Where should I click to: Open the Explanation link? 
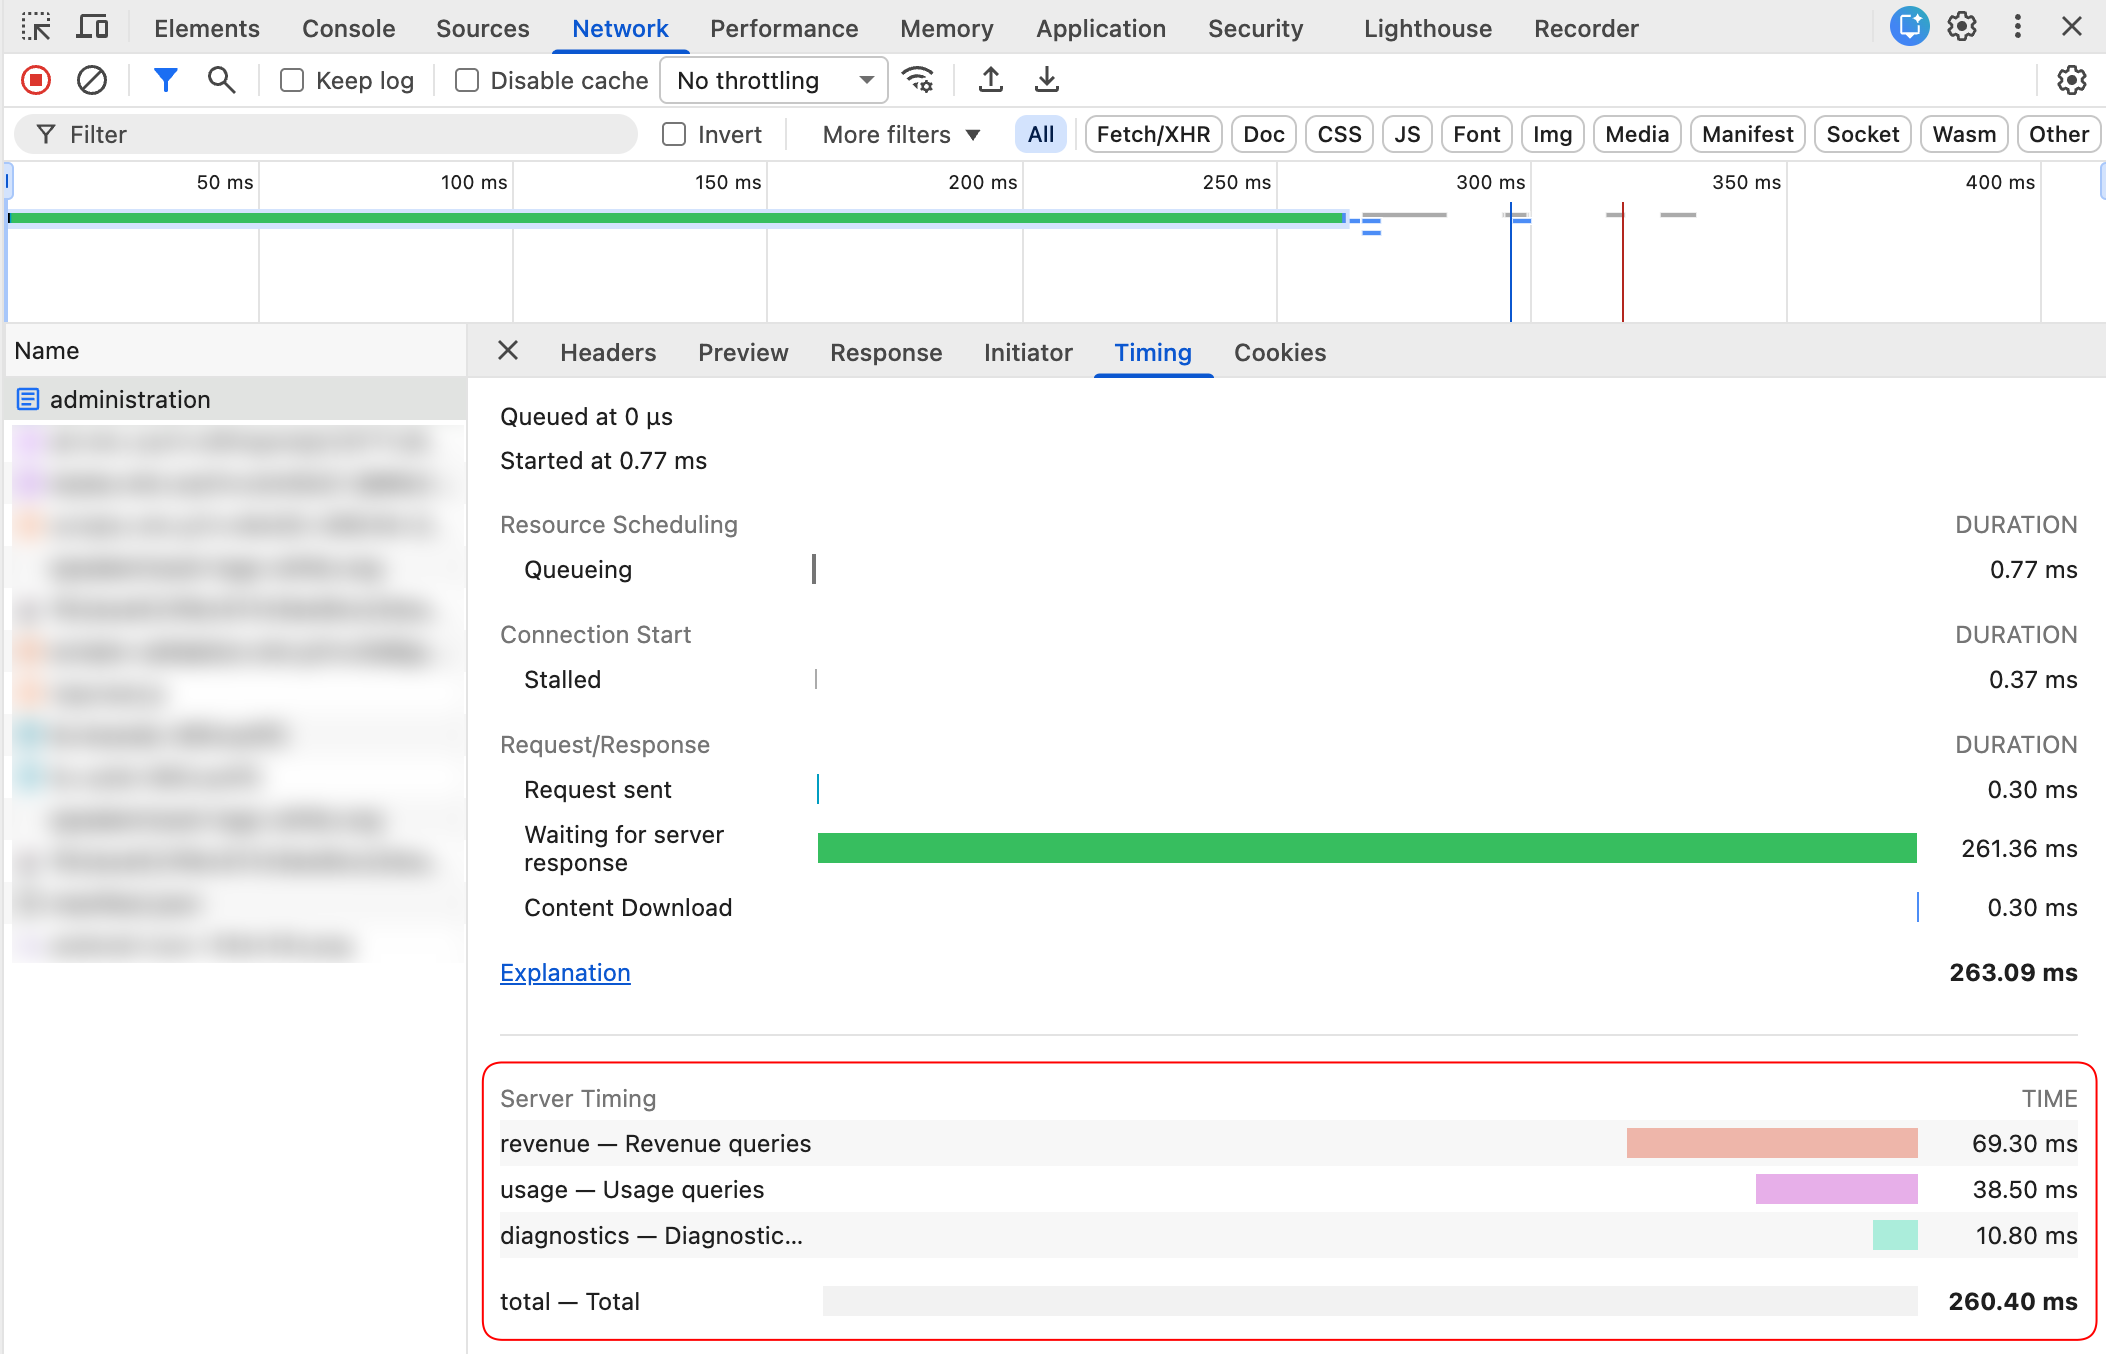565,972
